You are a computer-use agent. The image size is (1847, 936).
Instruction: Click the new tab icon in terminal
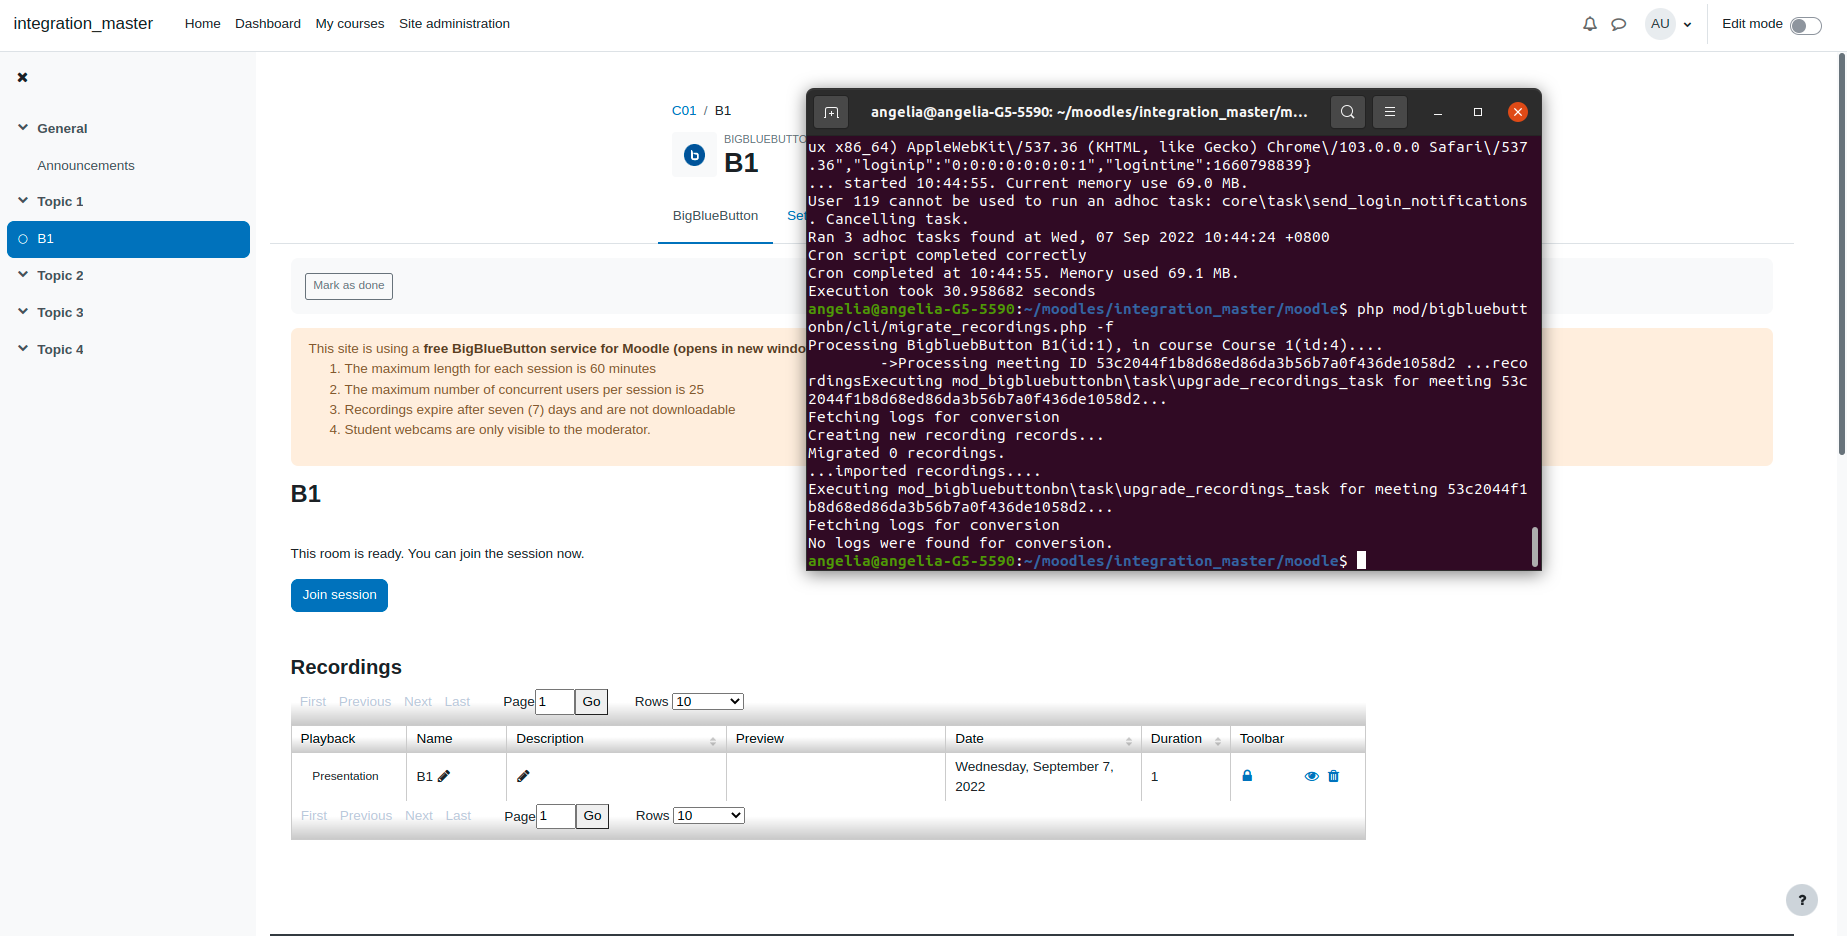pos(831,112)
